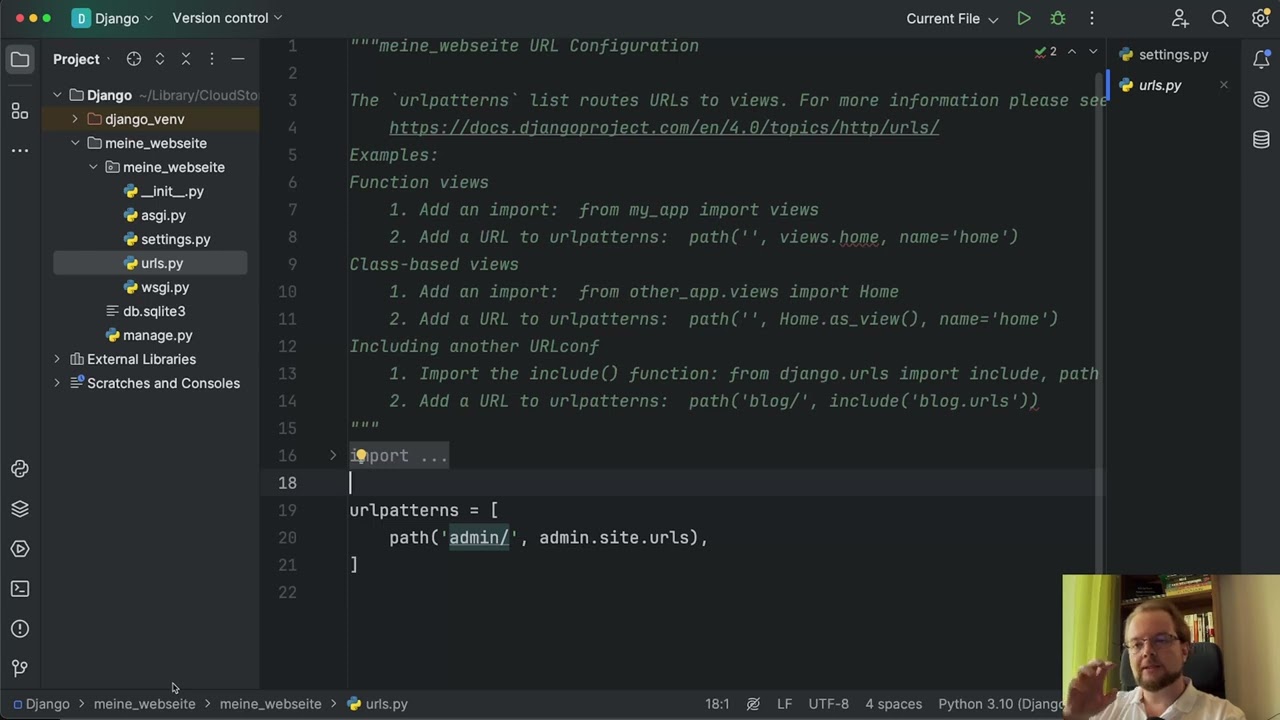Click the Collapse All icon in the Project panel

[x=186, y=59]
